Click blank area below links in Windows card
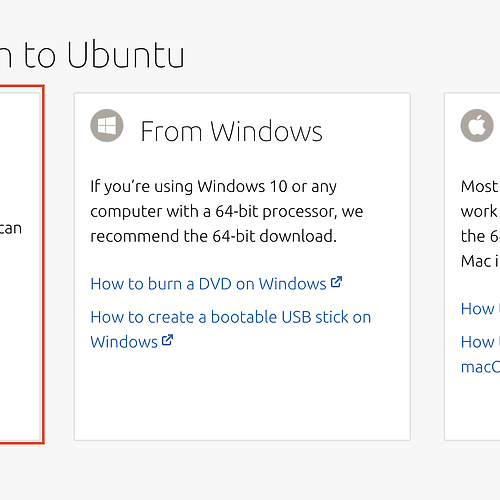Screen dimensions: 500x500 (242, 395)
